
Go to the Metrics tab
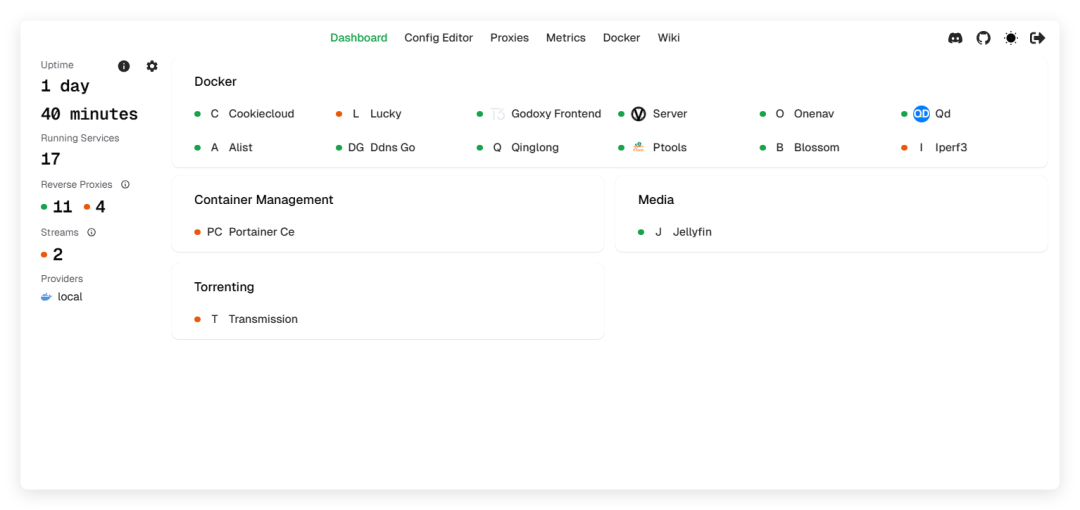pos(565,38)
